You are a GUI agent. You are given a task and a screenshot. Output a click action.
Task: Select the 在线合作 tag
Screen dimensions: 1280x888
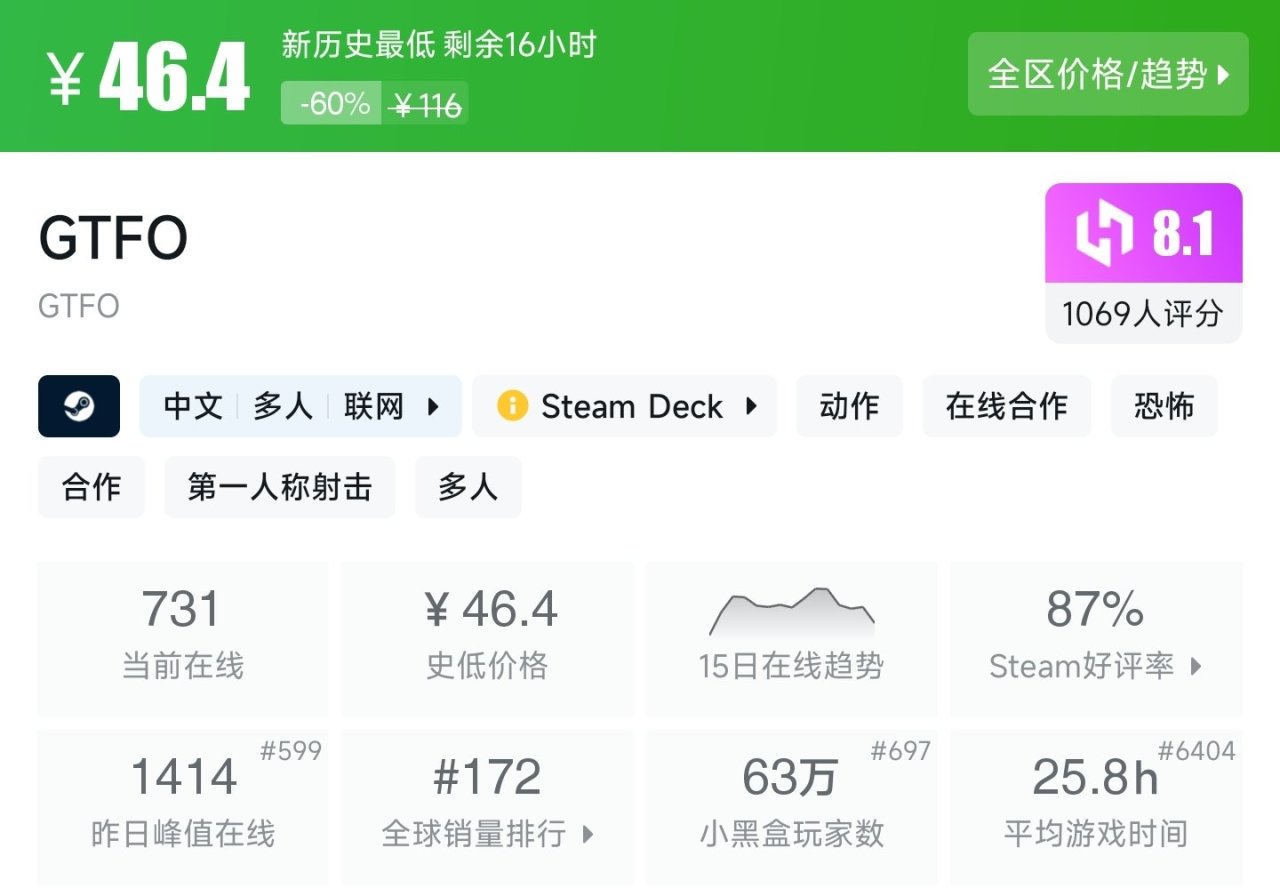click(x=1006, y=406)
